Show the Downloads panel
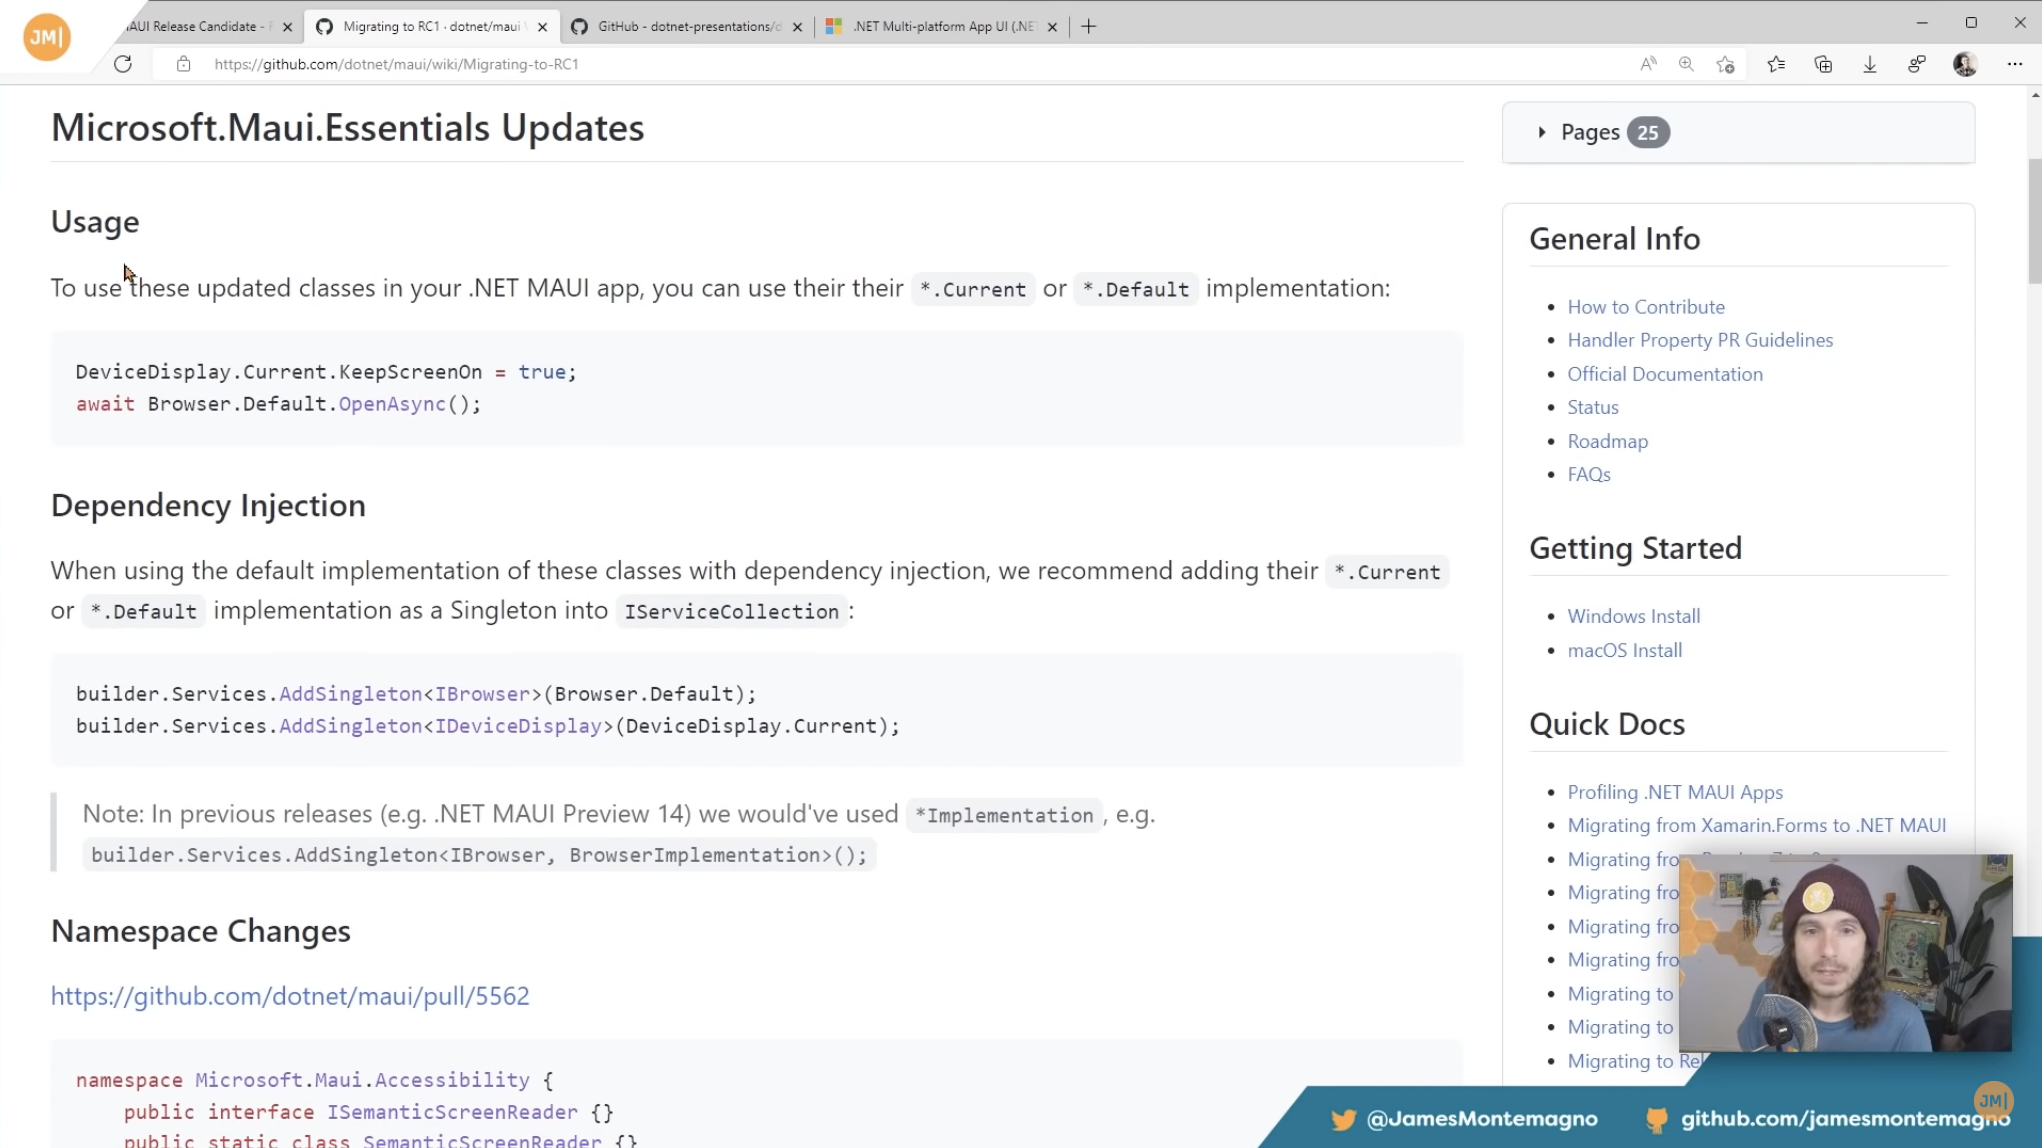Image resolution: width=2042 pixels, height=1148 pixels. [x=1869, y=64]
